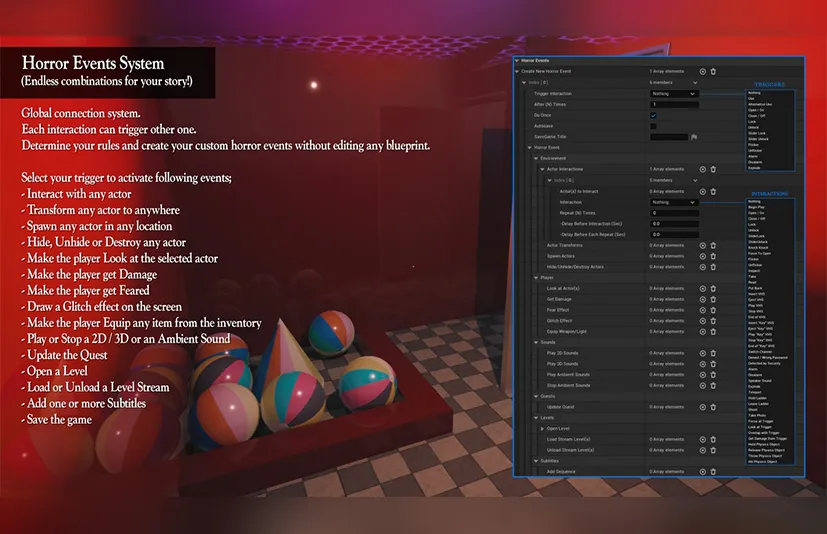Open the Interaction dropdown showing Nothing
827x534 pixels.
[x=674, y=203]
